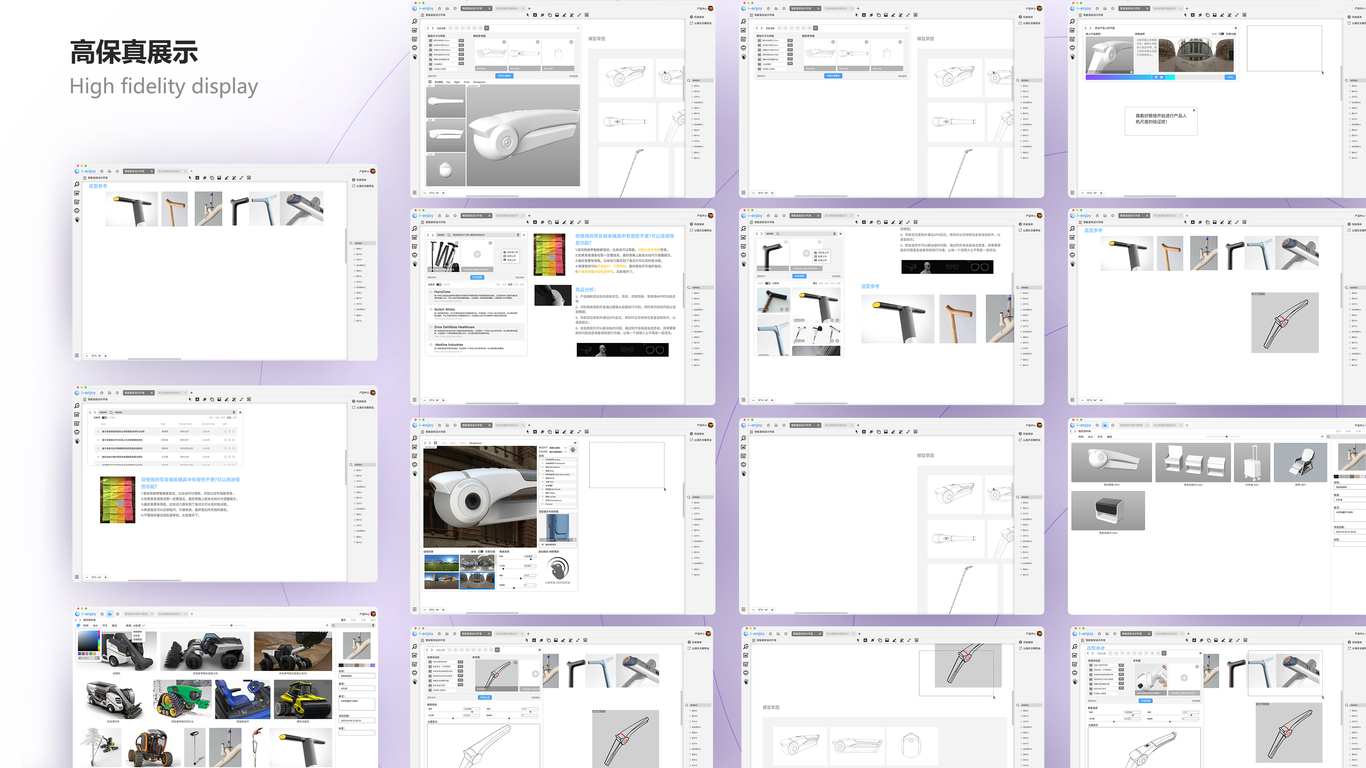Click the light rotation dial in render window
The width and height of the screenshot is (1366, 768).
[558, 568]
